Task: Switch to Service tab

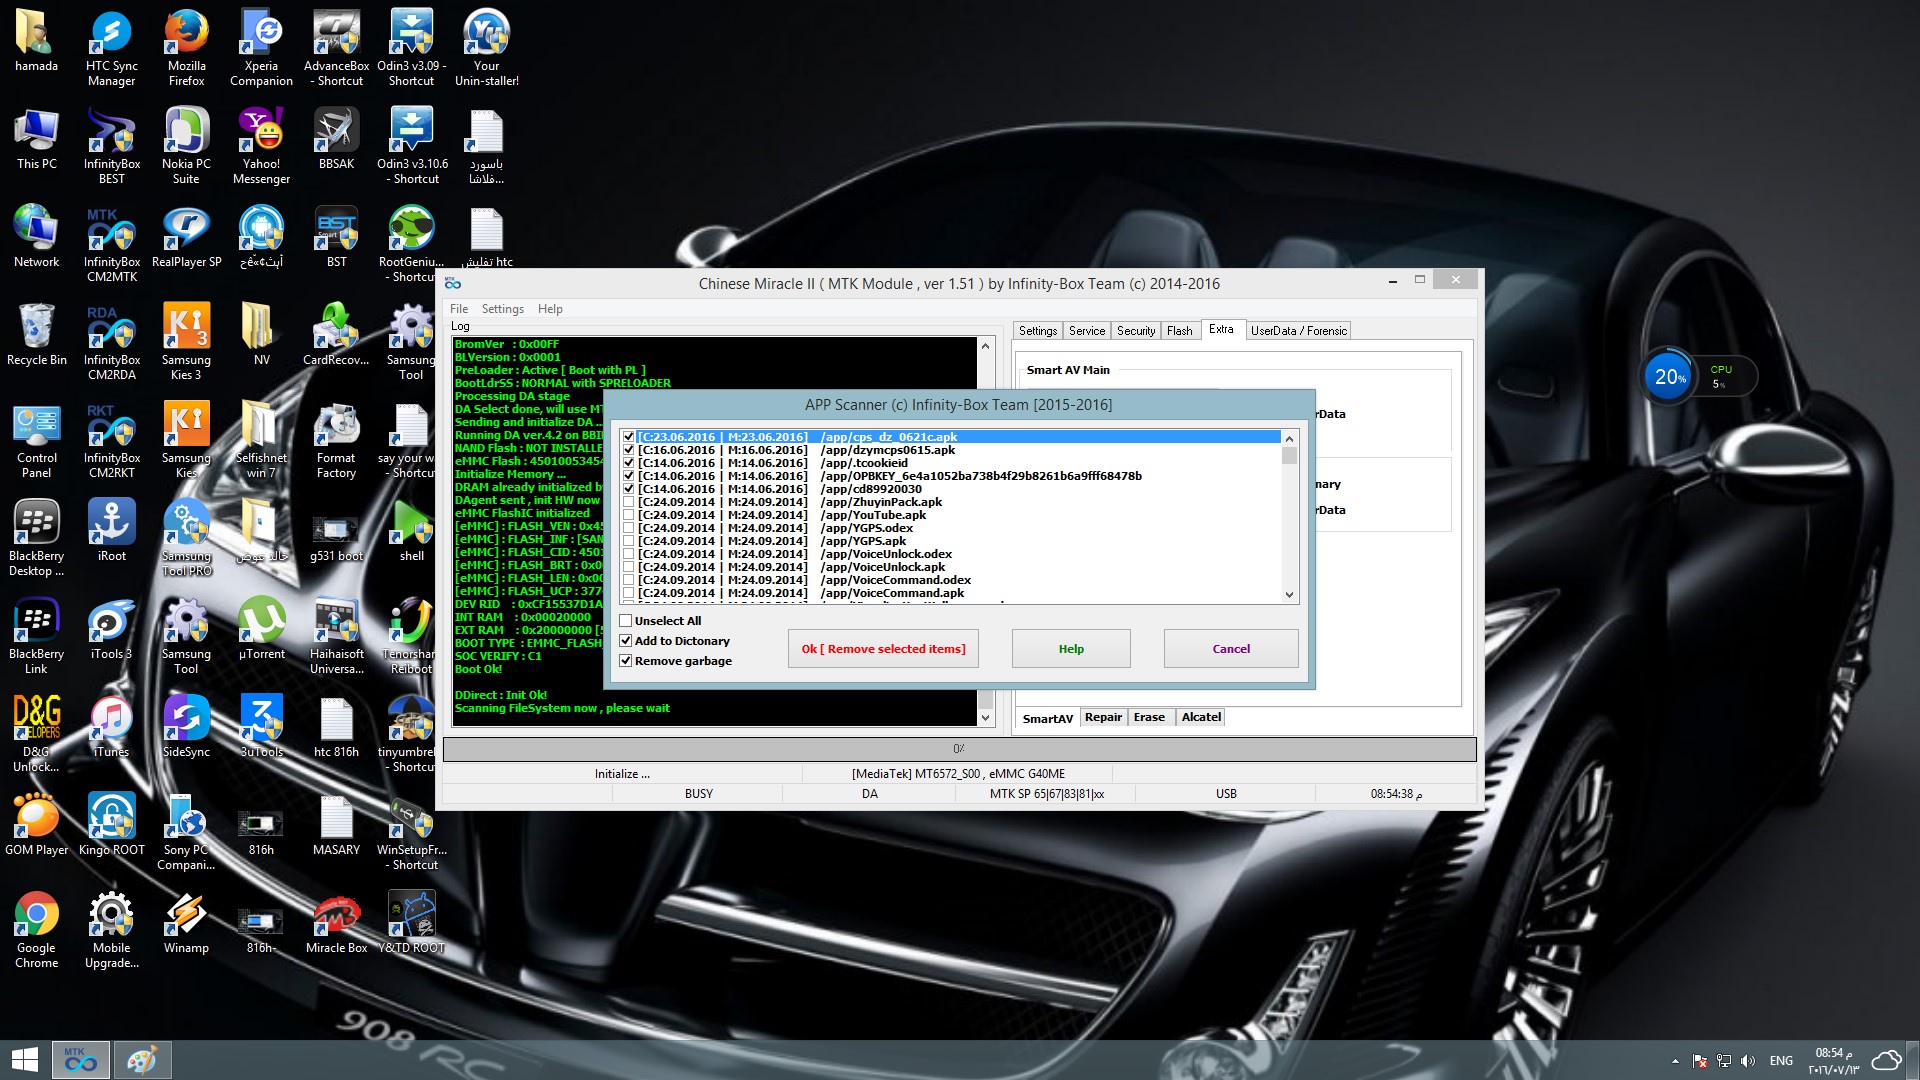Action: tap(1086, 331)
